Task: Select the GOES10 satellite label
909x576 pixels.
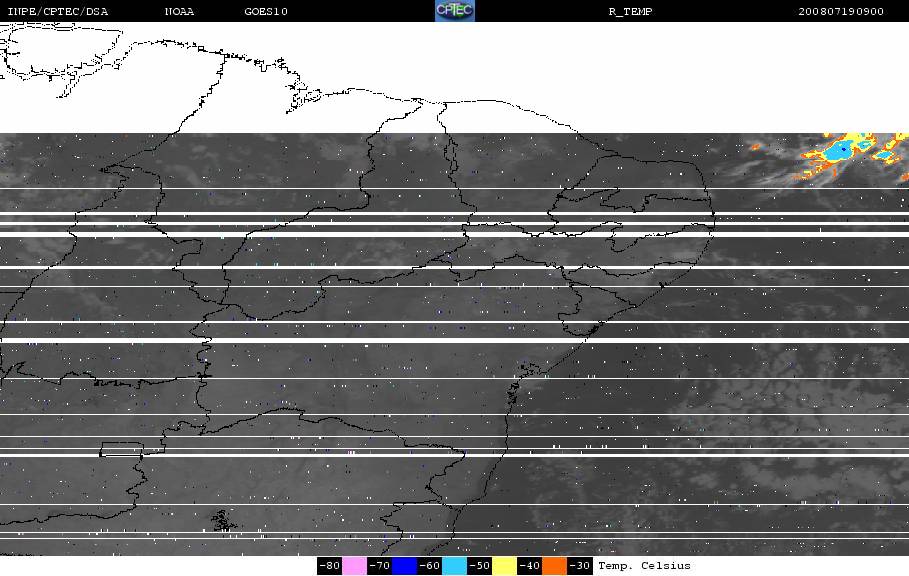Action: pos(266,12)
